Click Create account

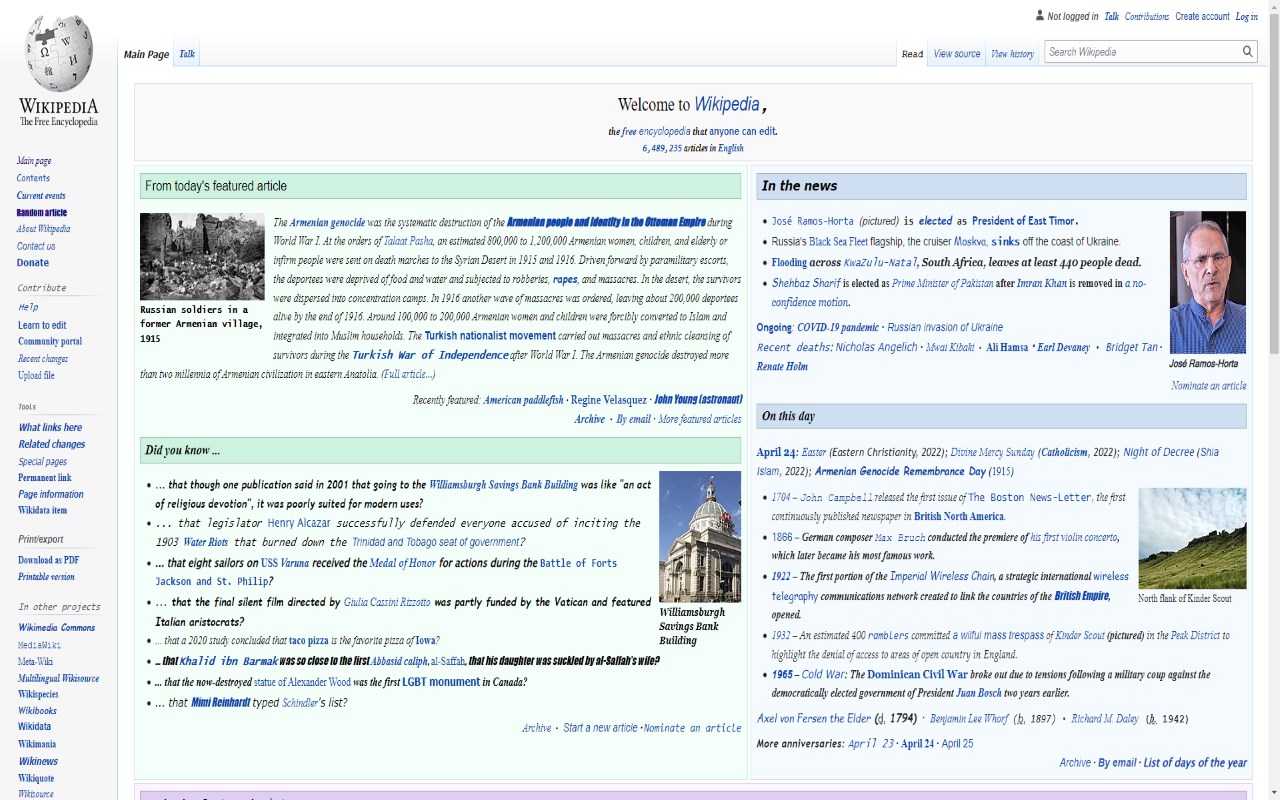click(x=1202, y=16)
